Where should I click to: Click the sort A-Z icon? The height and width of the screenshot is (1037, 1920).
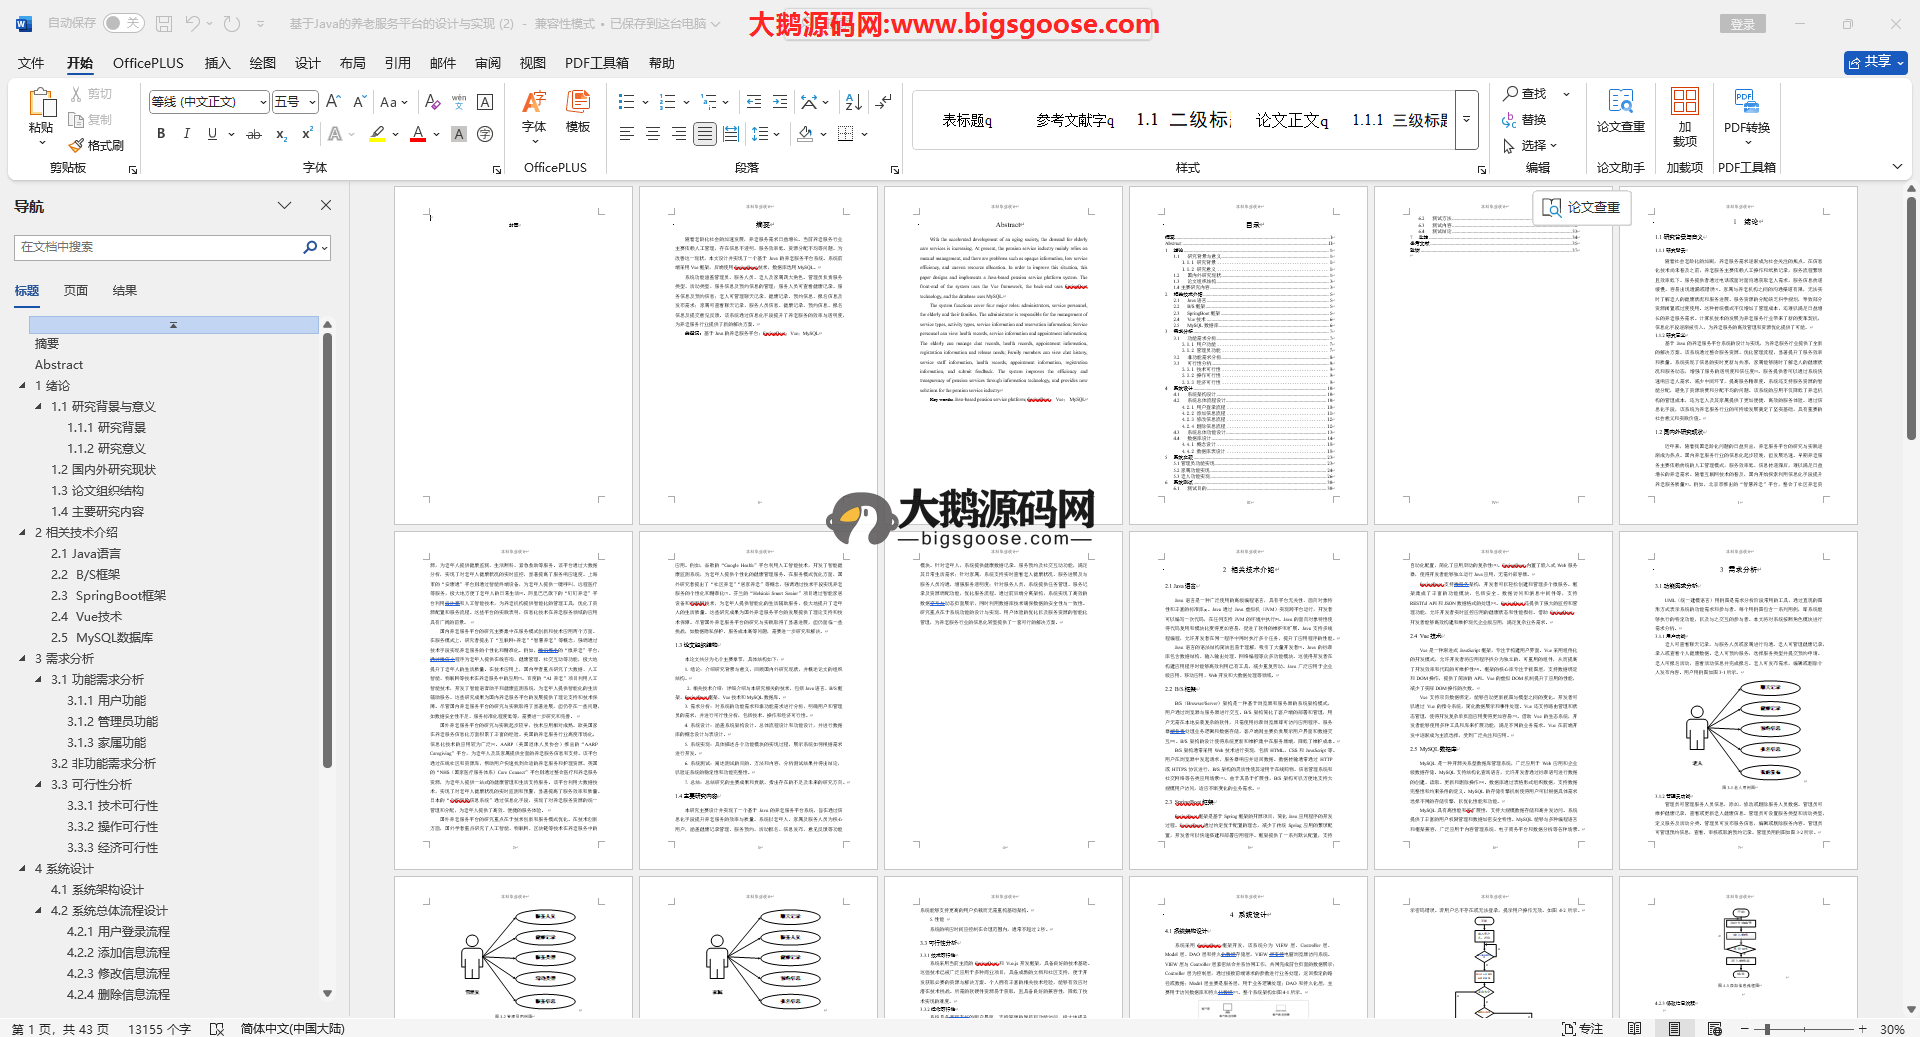pyautogui.click(x=853, y=102)
